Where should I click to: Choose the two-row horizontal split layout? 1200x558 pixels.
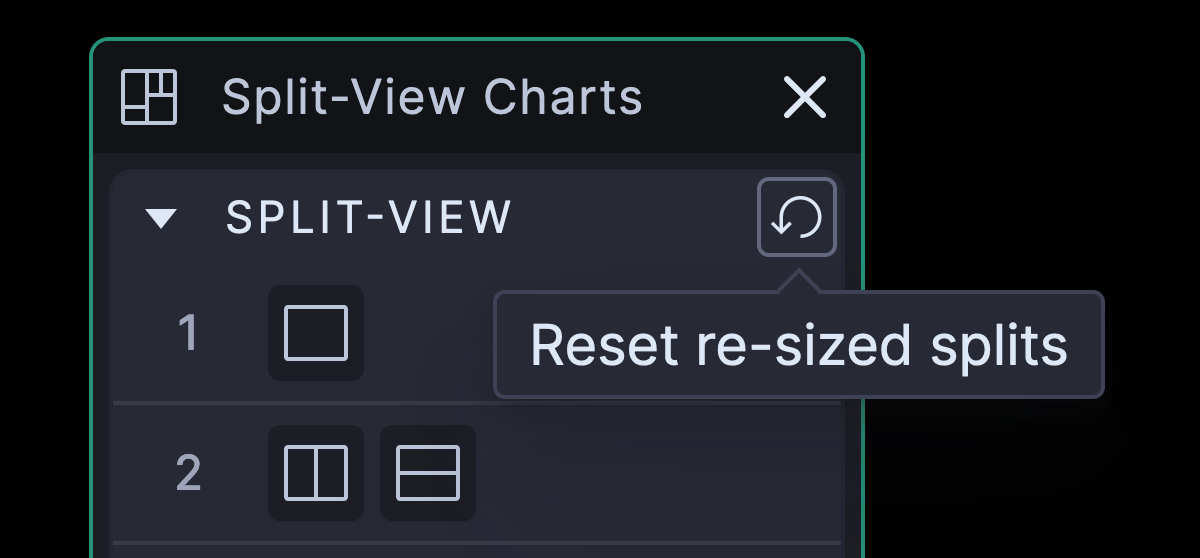(428, 473)
